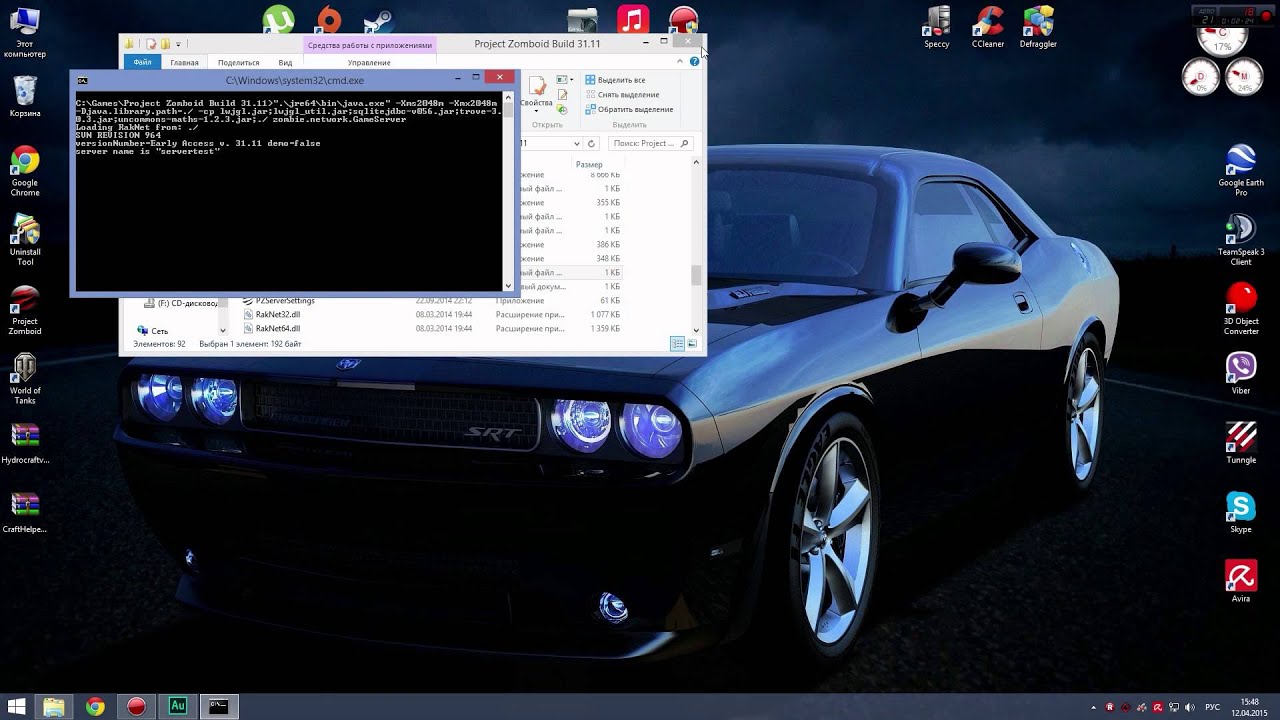
Task: Open the Свойства dropdown in ribbon
Action: [x=536, y=96]
